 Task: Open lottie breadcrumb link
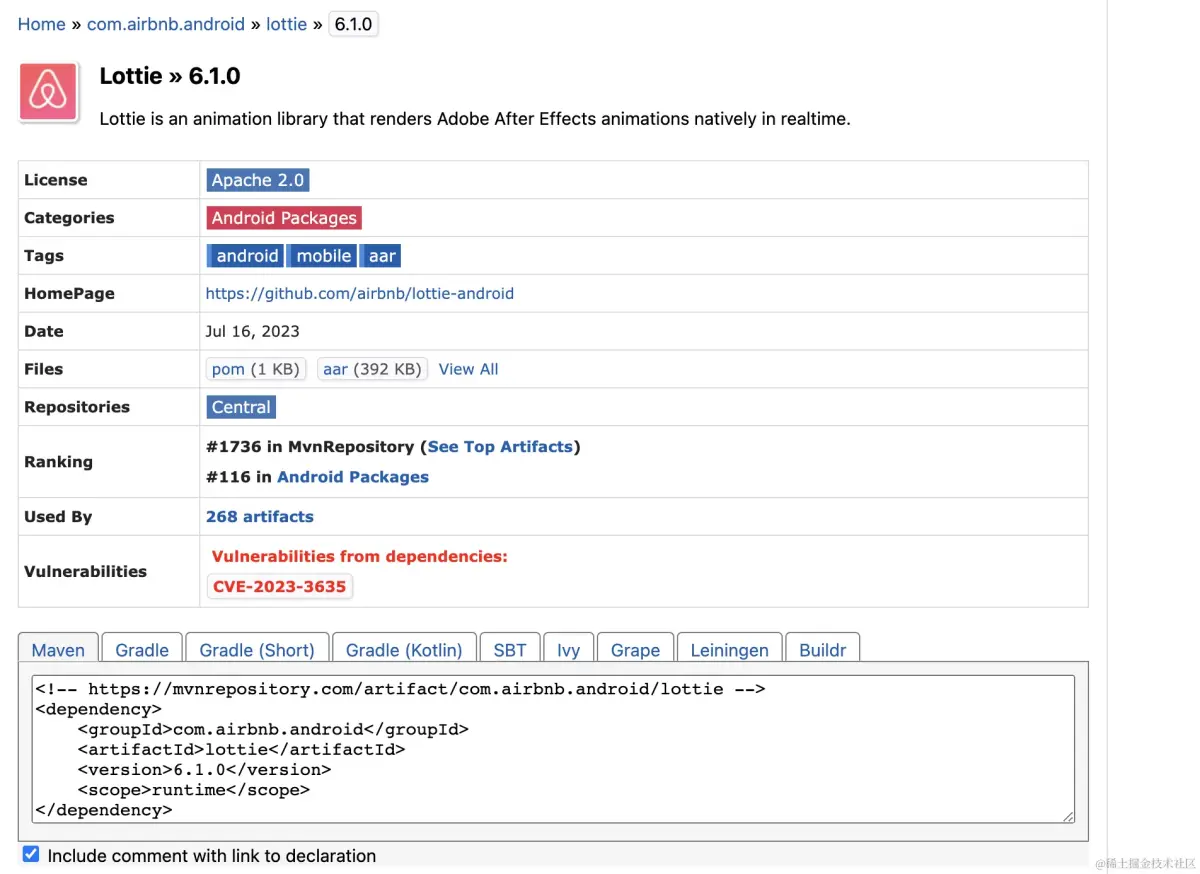[x=286, y=24]
